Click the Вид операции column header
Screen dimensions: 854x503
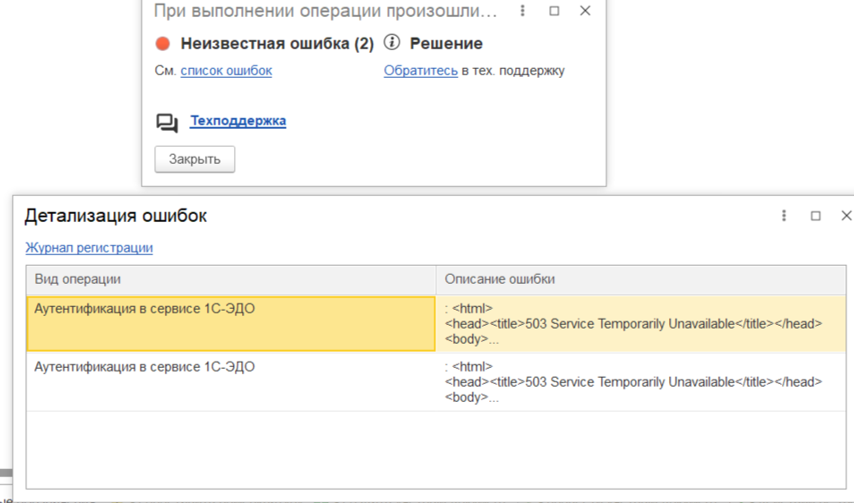[231, 280]
